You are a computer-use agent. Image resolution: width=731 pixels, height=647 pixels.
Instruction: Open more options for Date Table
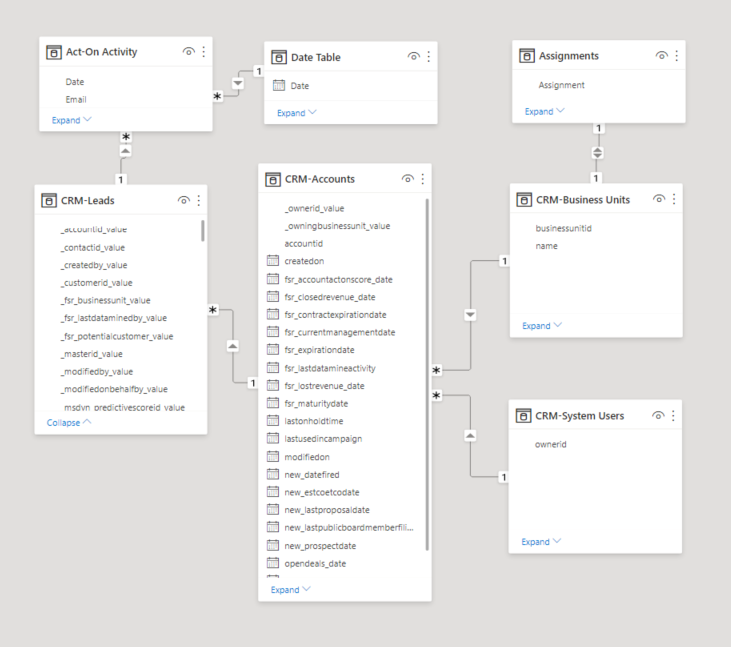click(x=428, y=57)
